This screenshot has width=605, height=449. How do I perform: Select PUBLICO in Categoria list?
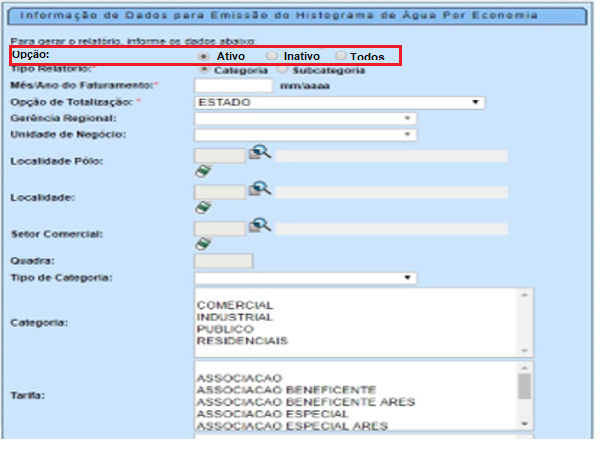(225, 329)
